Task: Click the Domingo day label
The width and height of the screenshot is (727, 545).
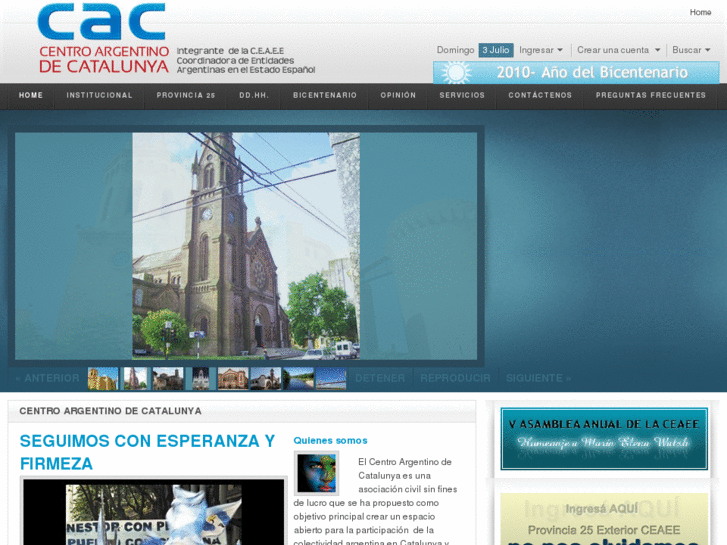Action: (455, 50)
